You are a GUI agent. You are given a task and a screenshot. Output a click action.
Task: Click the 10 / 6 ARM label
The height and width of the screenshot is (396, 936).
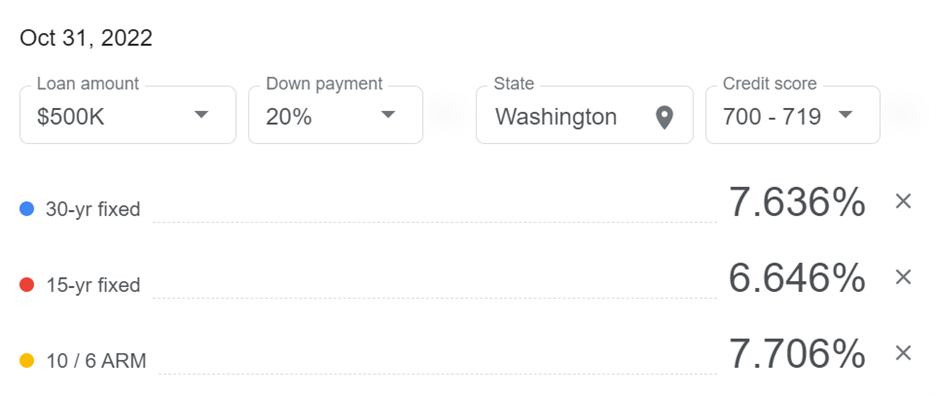pos(96,361)
